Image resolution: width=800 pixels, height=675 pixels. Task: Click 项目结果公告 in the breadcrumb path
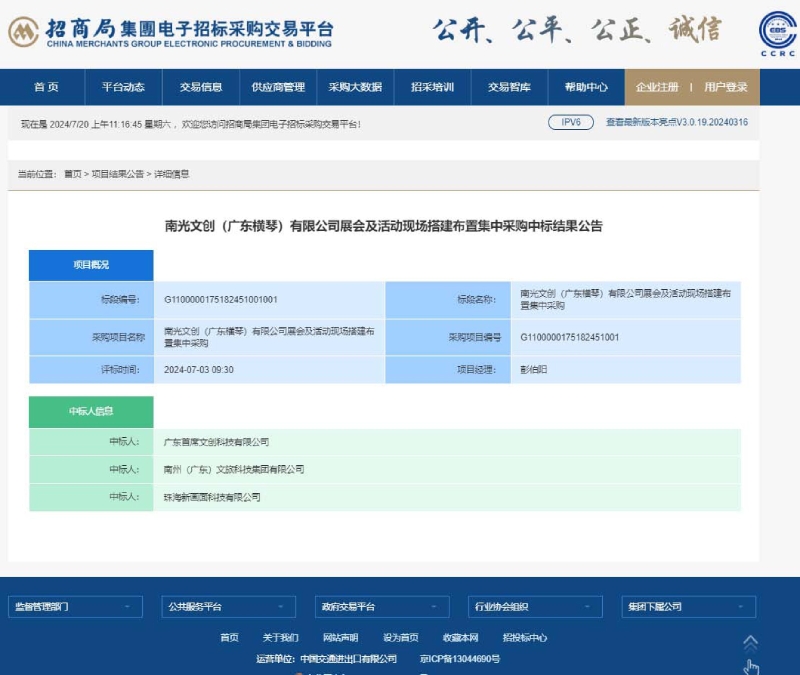[x=118, y=174]
